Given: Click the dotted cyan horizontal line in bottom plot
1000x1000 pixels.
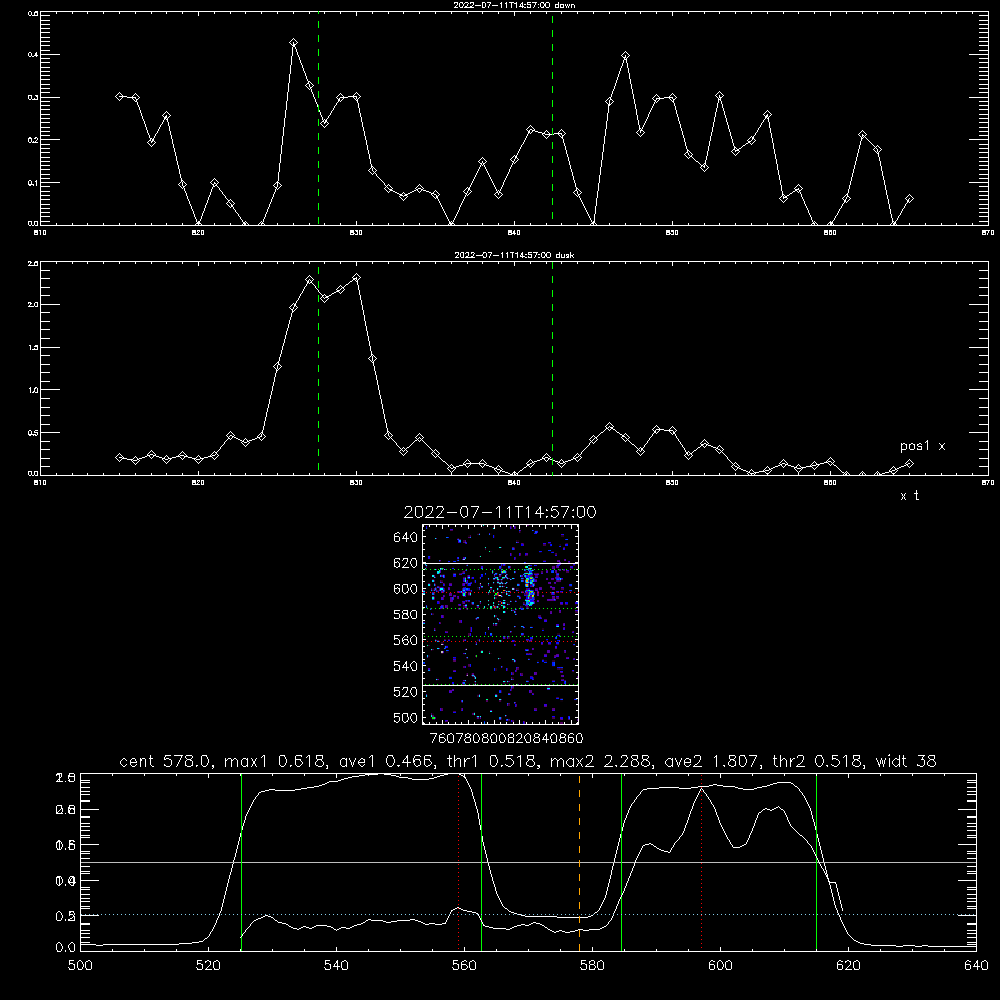Looking at the screenshot, I should (x=528, y=915).
